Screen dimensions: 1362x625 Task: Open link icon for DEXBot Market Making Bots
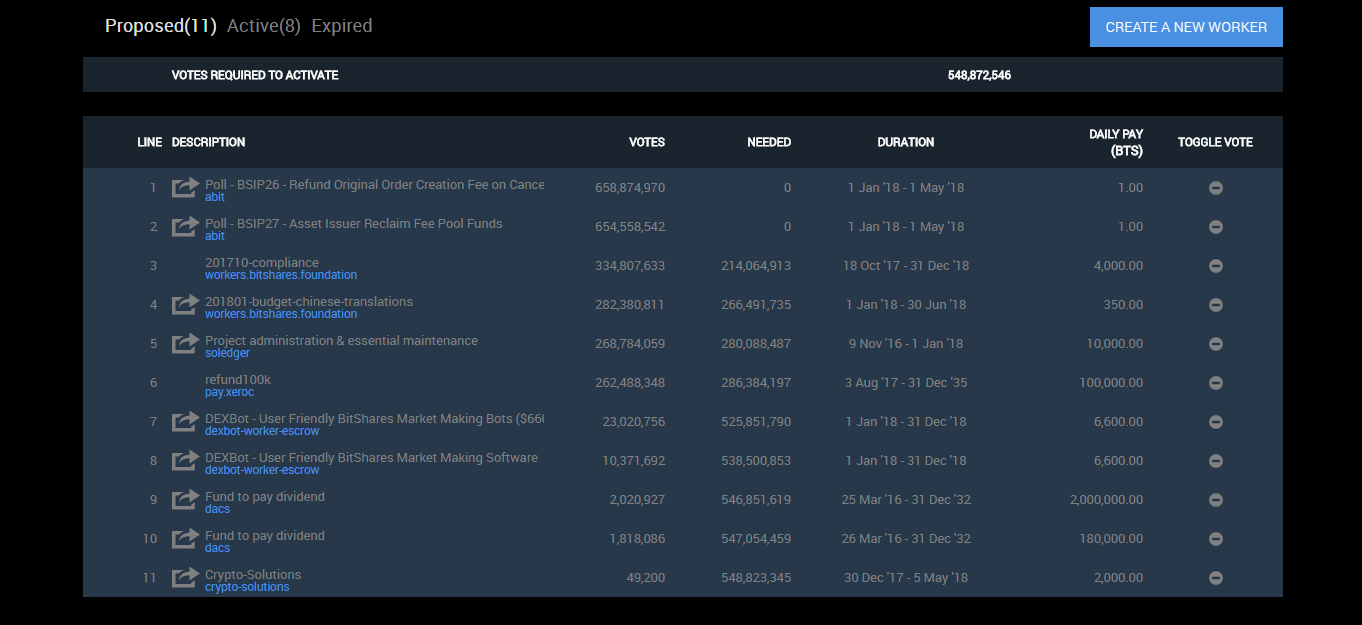click(185, 421)
